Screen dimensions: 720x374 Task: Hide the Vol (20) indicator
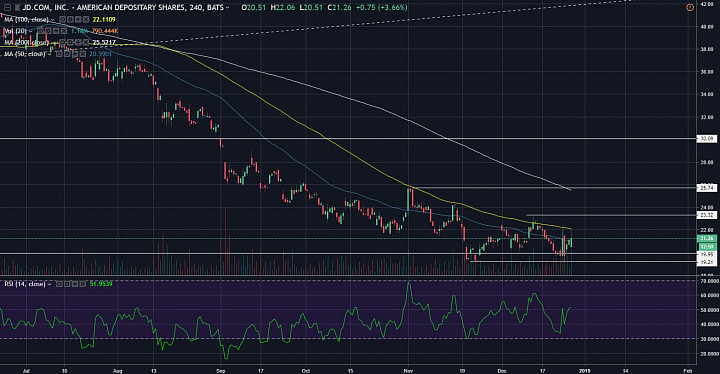coord(40,31)
